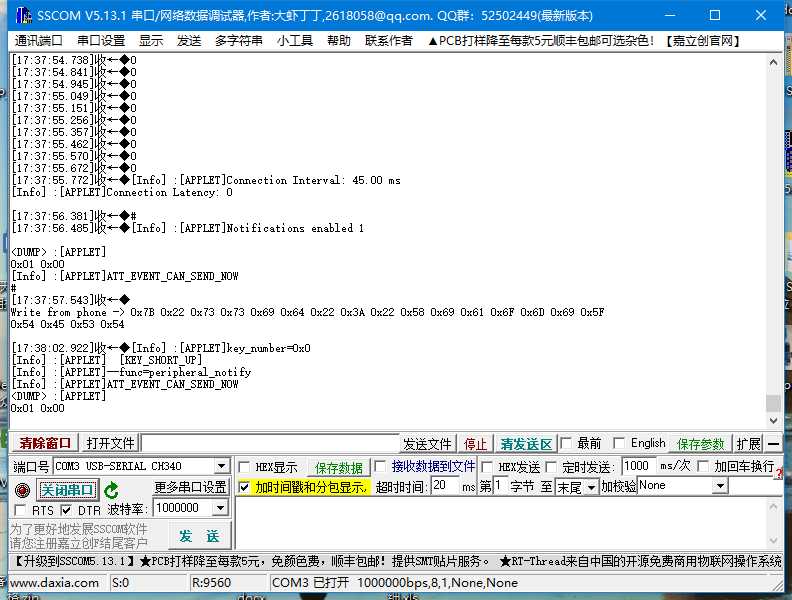Click the receive log scrollbar thumb
Image resolution: width=792 pixels, height=600 pixels.
pos(773,403)
